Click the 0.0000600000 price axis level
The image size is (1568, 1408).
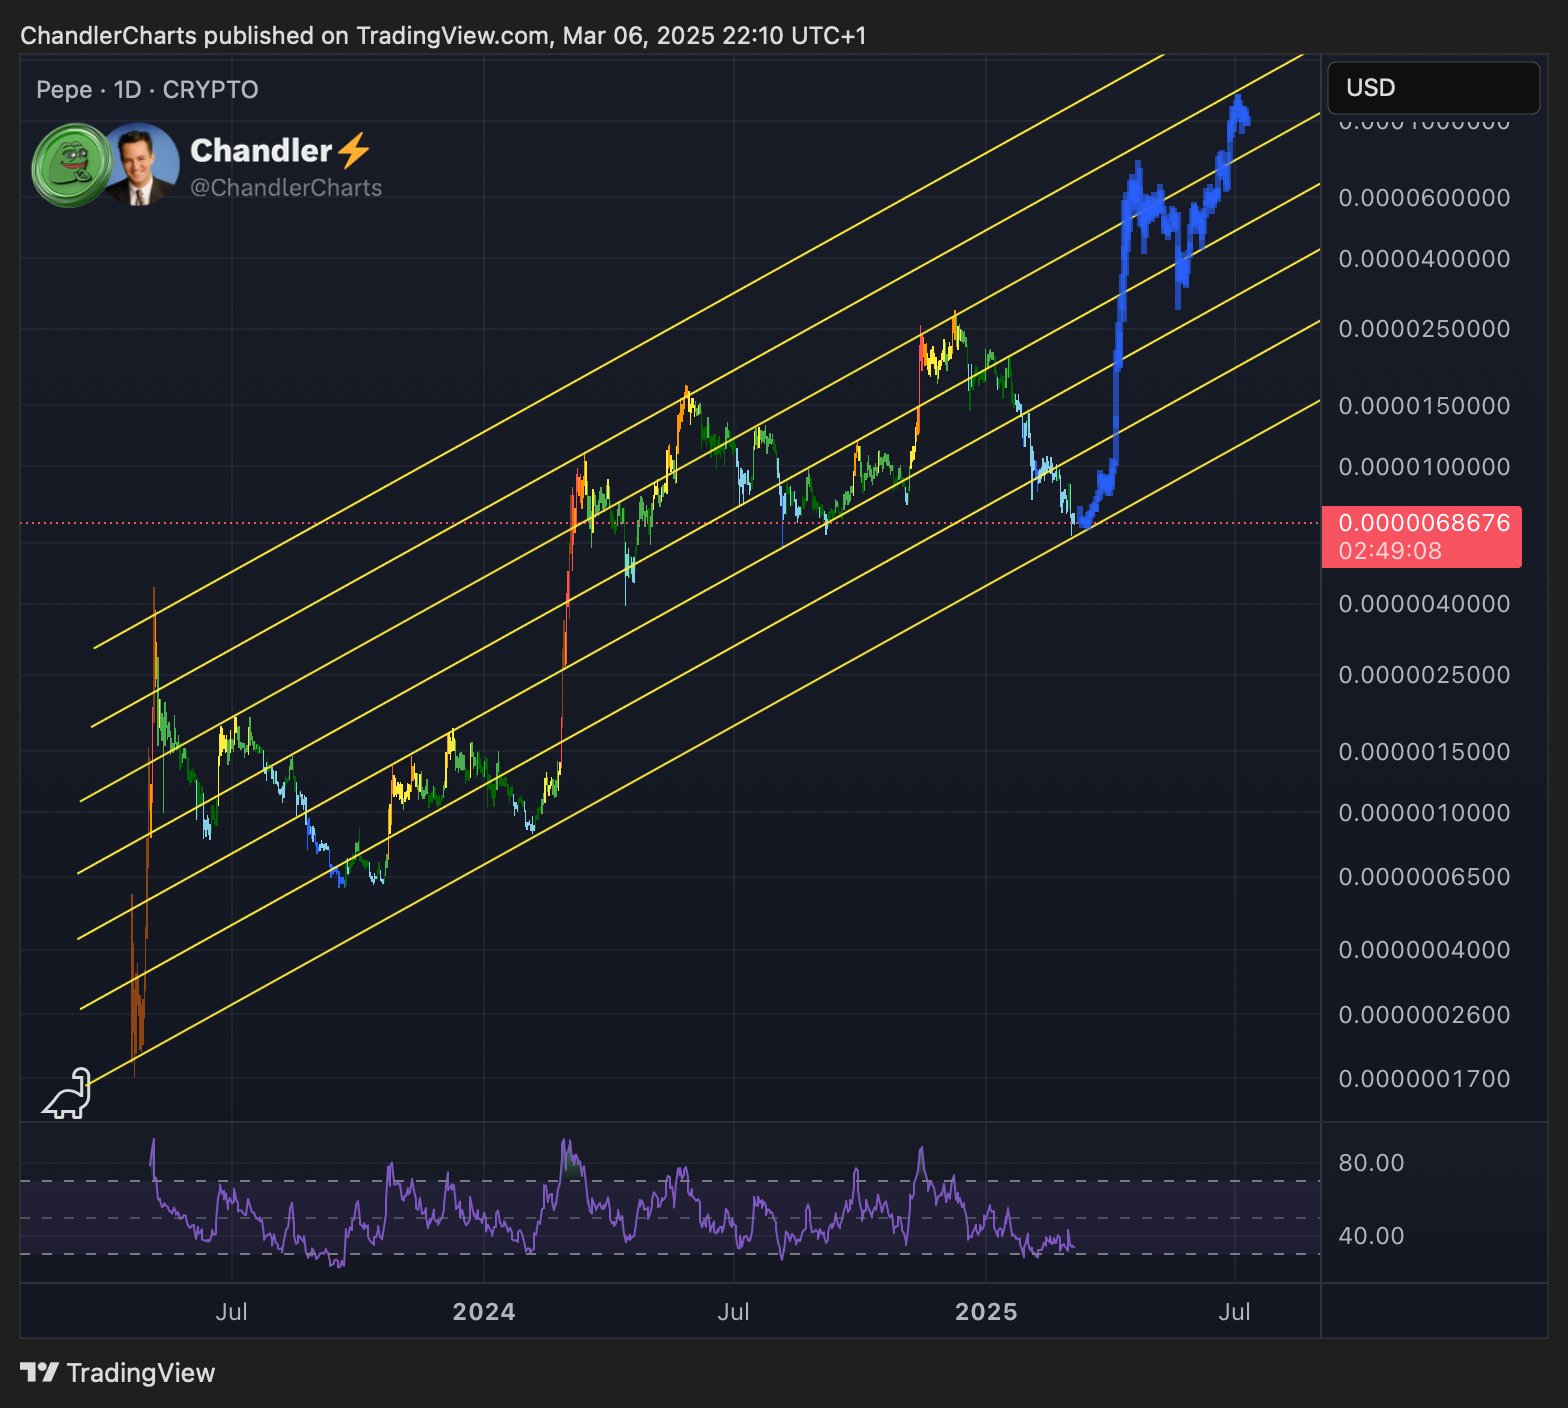1424,198
